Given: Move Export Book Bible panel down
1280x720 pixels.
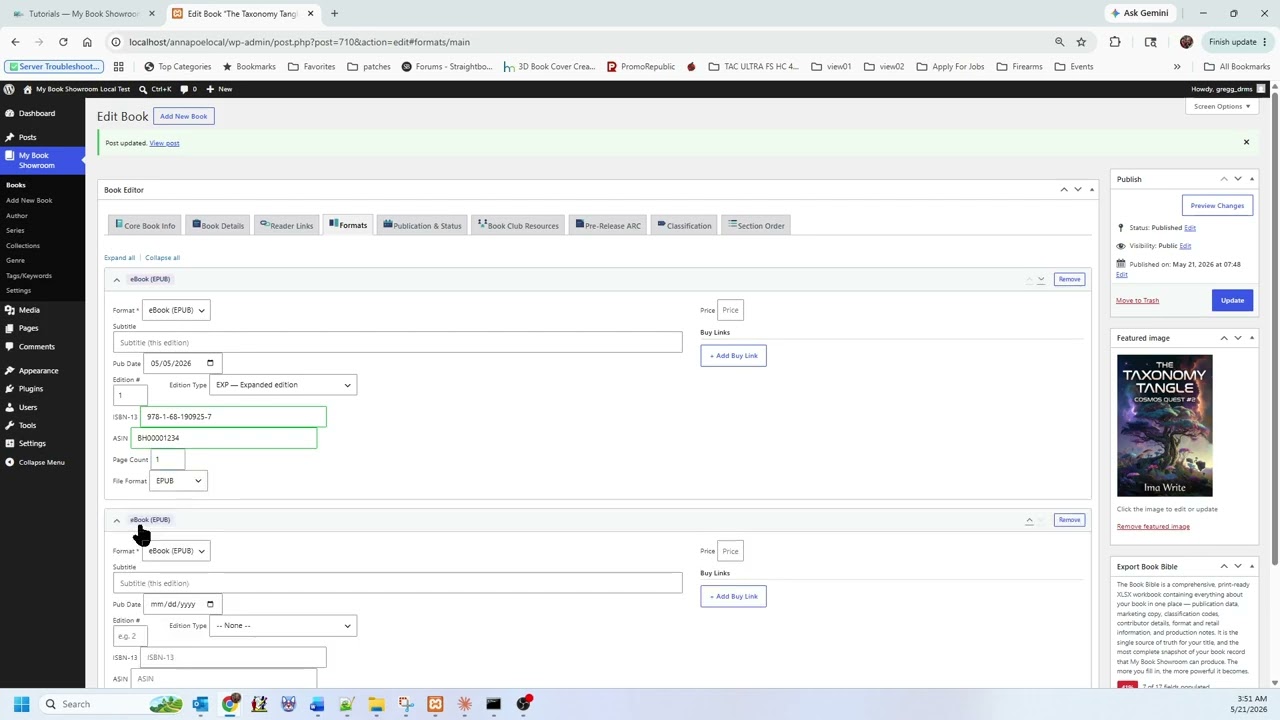Looking at the screenshot, I should coord(1237,566).
